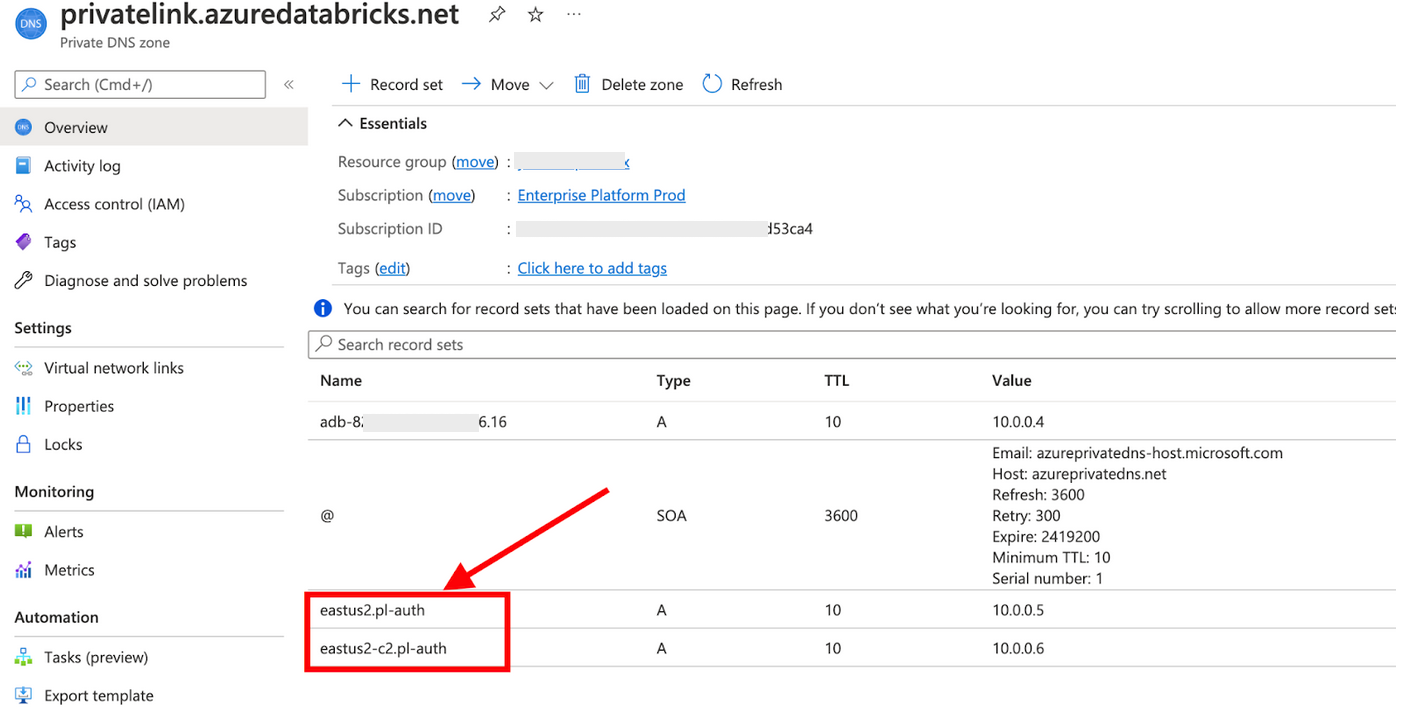Image resolution: width=1412 pixels, height=724 pixels.
Task: Click the sidebar Search (Cmd+/) box
Action: [140, 85]
